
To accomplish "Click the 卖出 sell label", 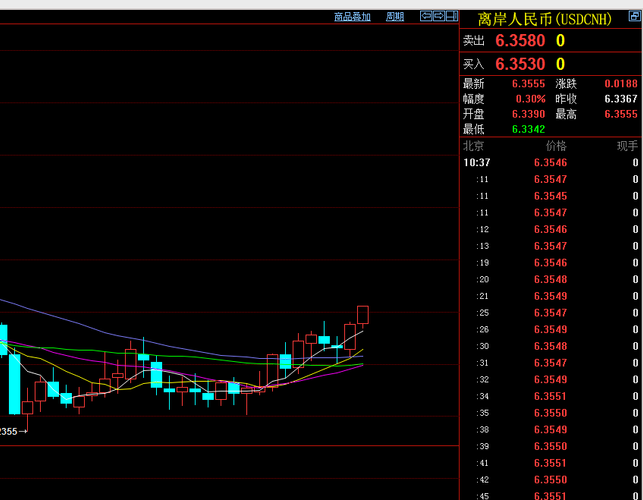I will 474,41.
